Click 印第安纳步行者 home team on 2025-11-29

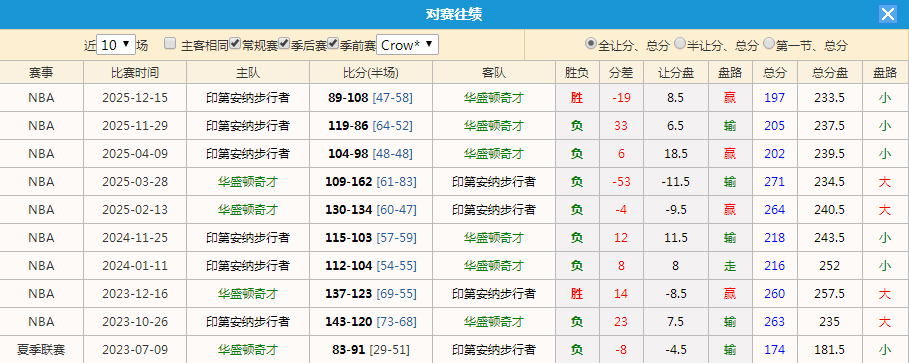click(x=248, y=126)
